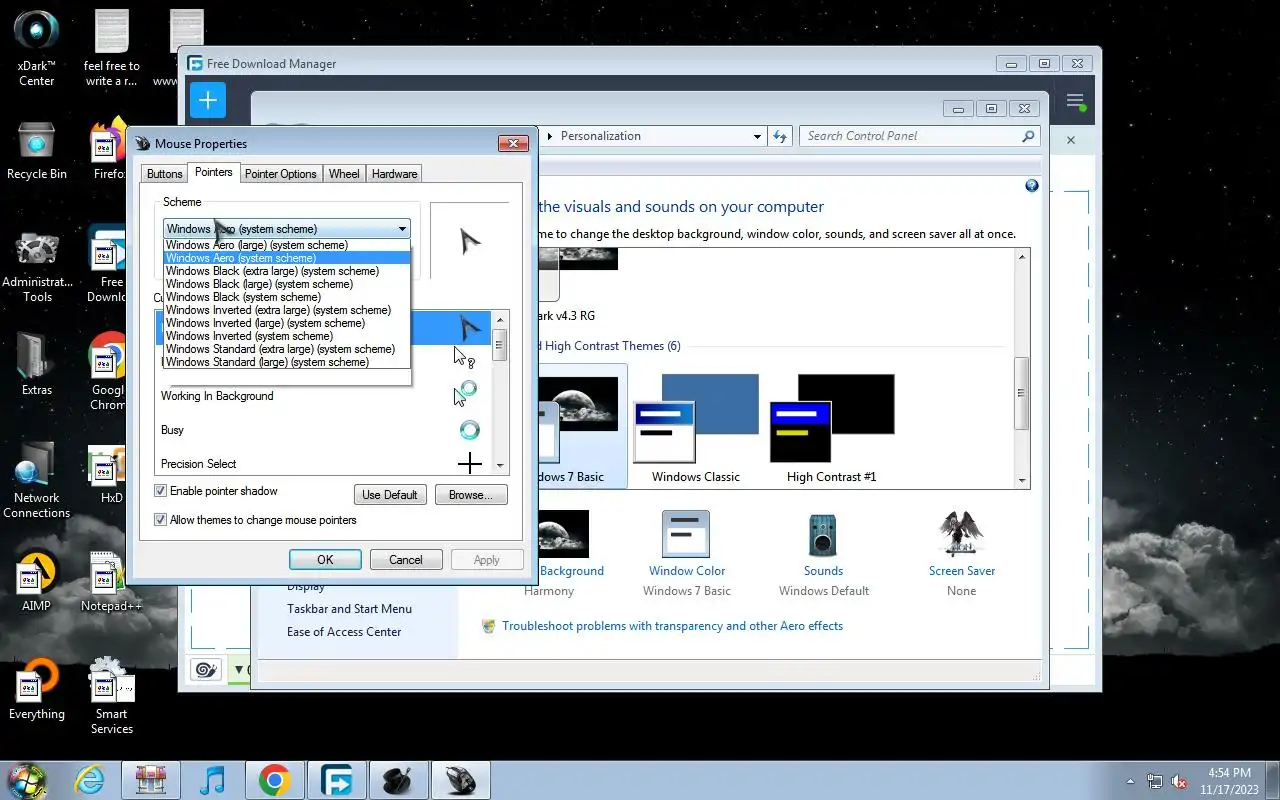Toggle Enable pointer shadow checkbox
Viewport: 1280px width, 800px height.
160,491
